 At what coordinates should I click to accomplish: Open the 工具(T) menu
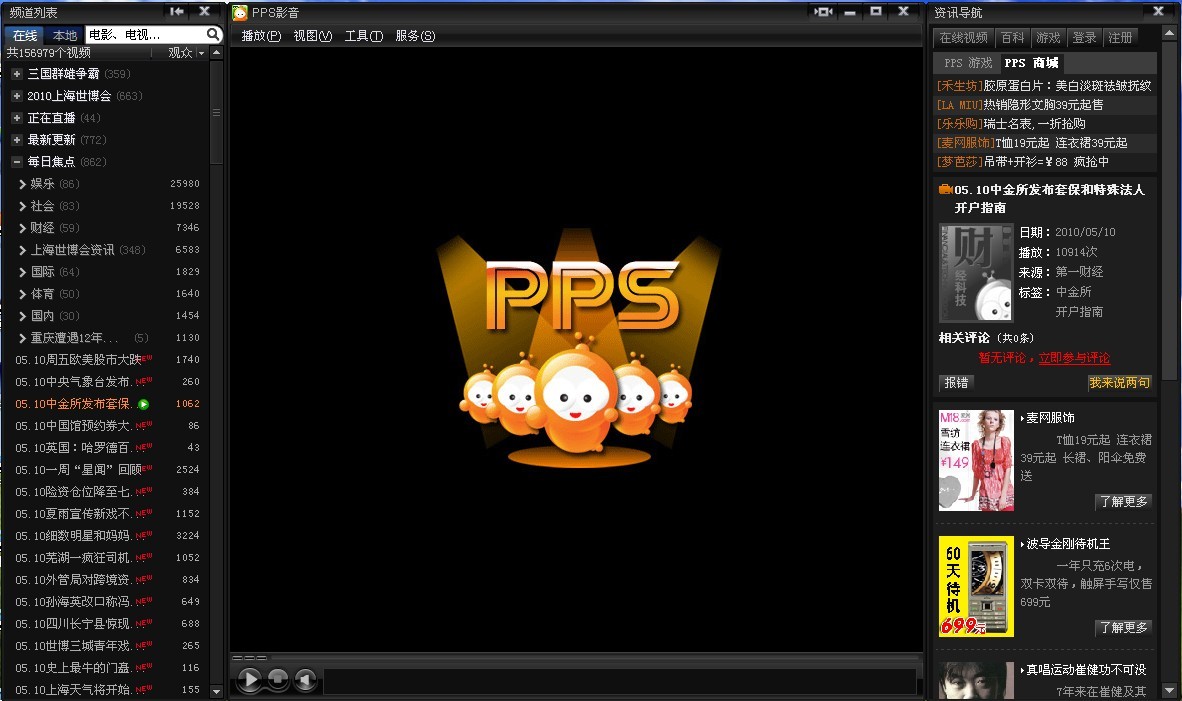pos(363,35)
